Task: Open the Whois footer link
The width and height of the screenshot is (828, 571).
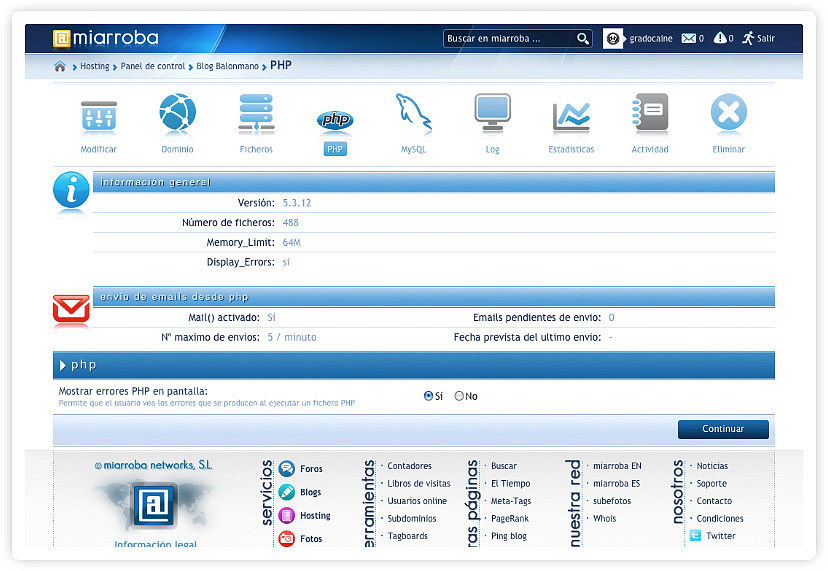Action: [x=604, y=519]
